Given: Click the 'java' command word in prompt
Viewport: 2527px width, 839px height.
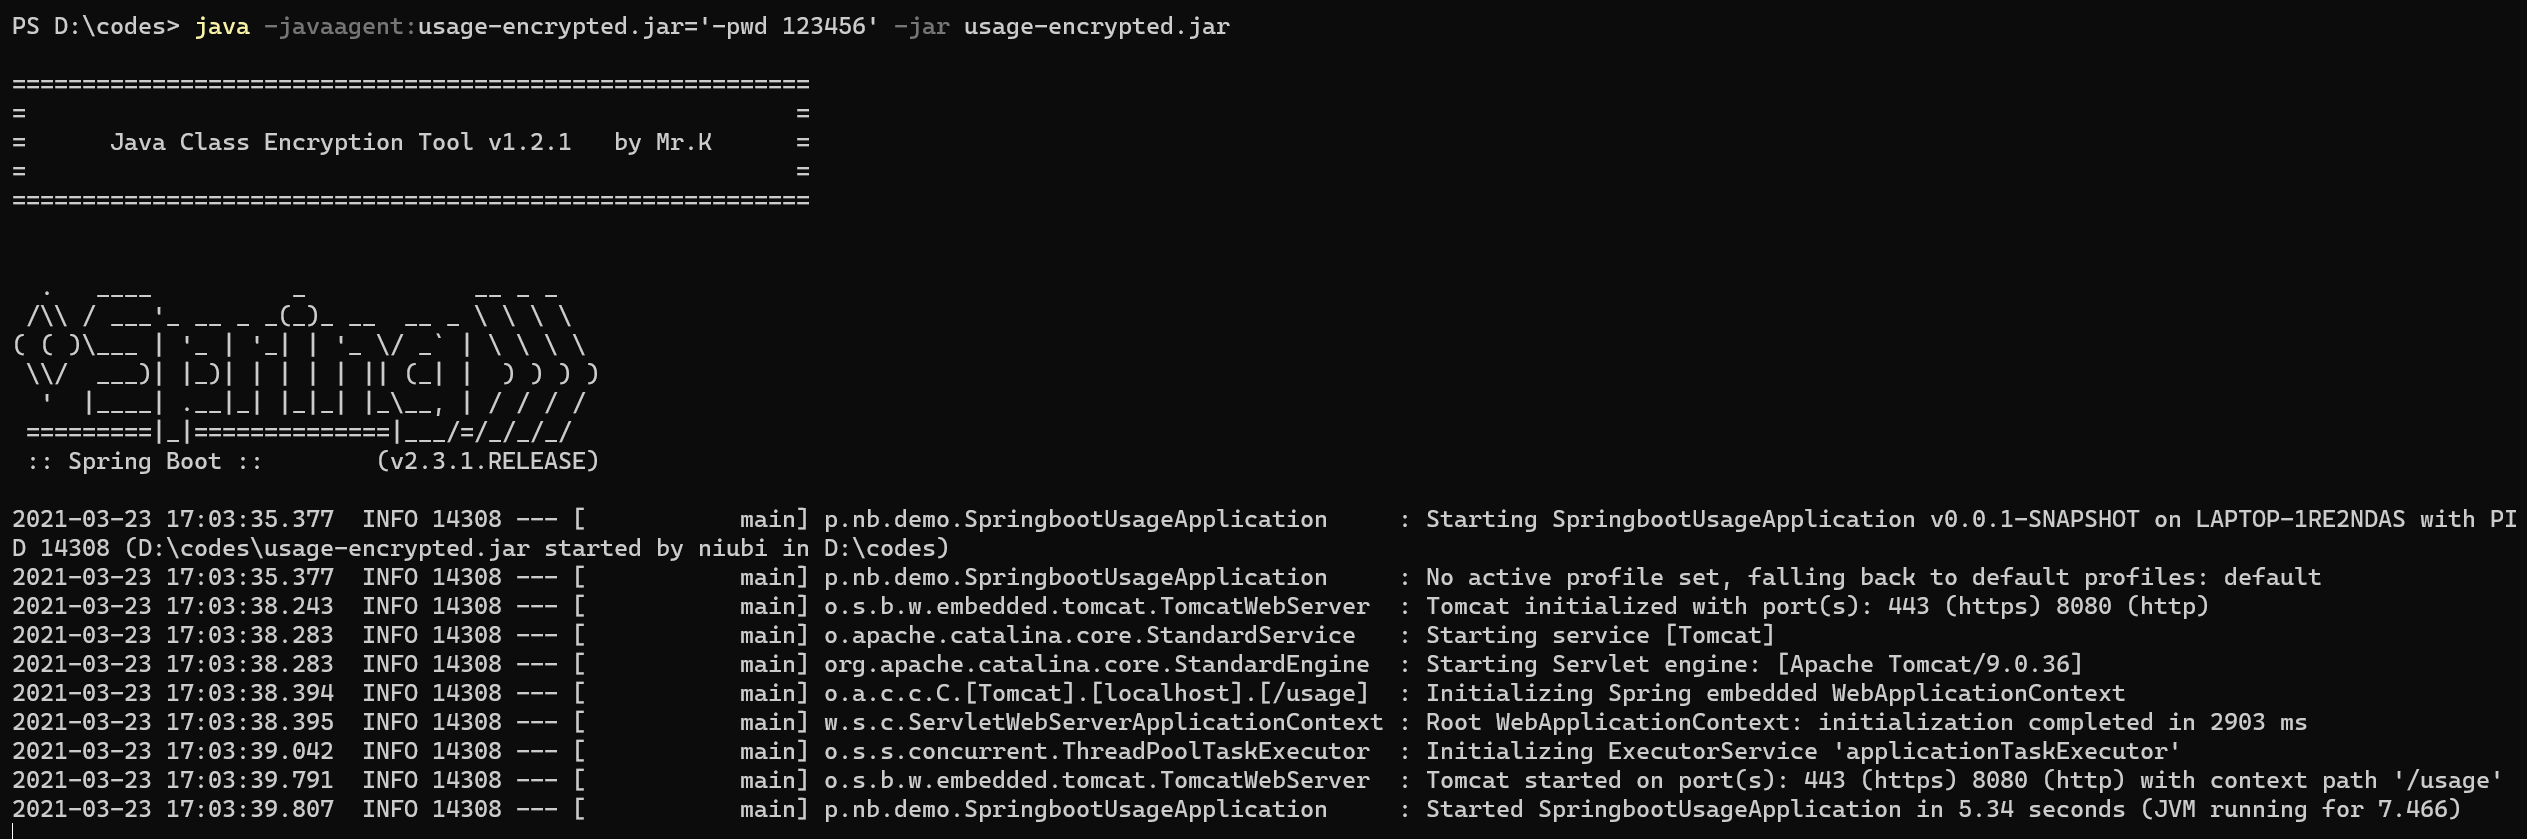Looking at the screenshot, I should coord(222,27).
